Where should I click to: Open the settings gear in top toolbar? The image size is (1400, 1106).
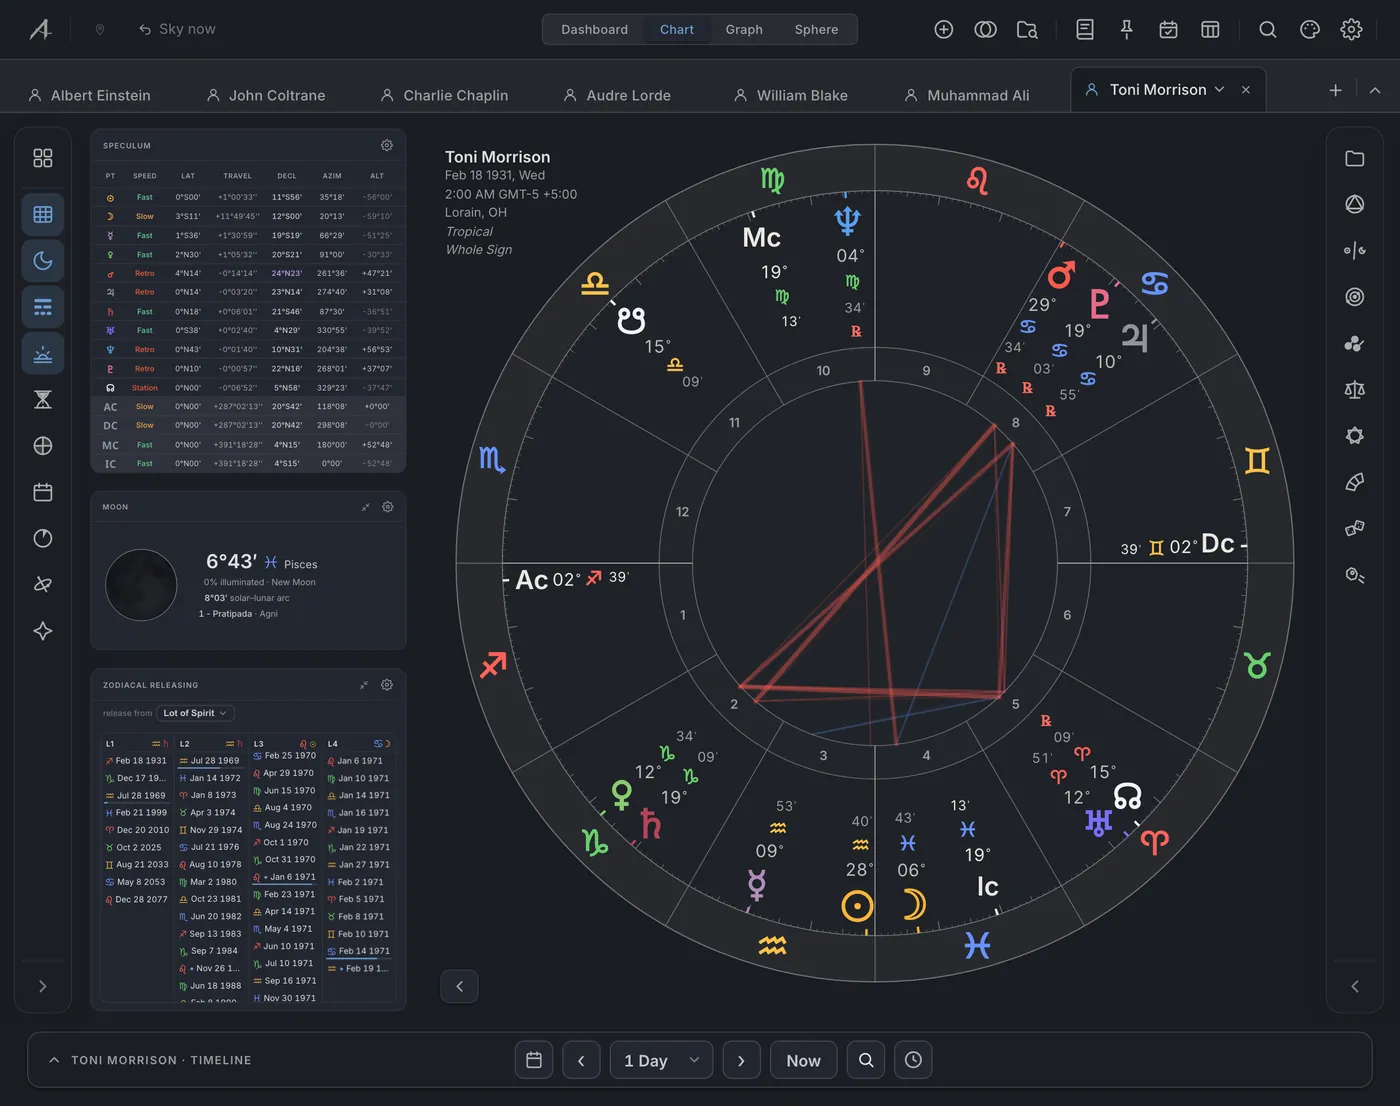tap(1352, 29)
